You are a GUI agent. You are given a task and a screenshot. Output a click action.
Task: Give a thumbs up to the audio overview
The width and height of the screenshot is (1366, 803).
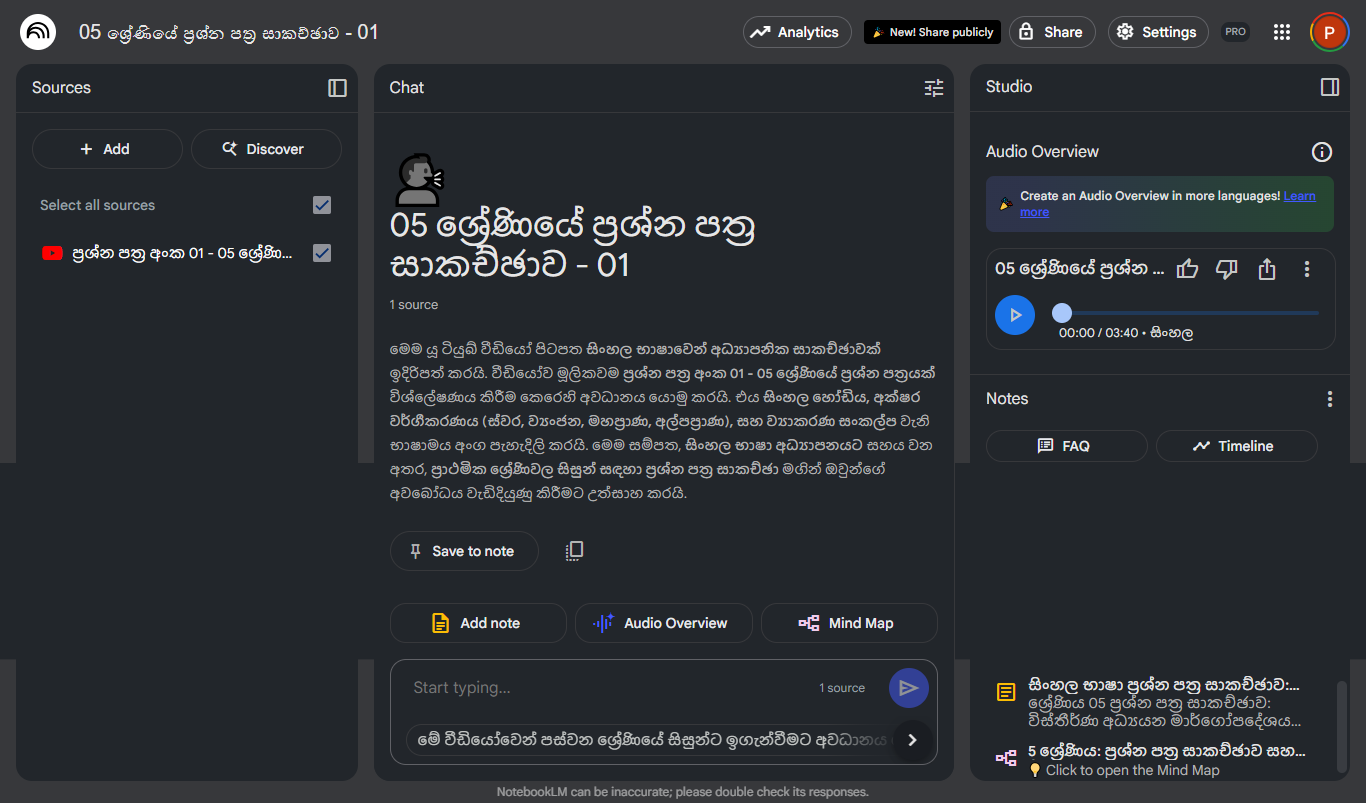click(x=1187, y=269)
